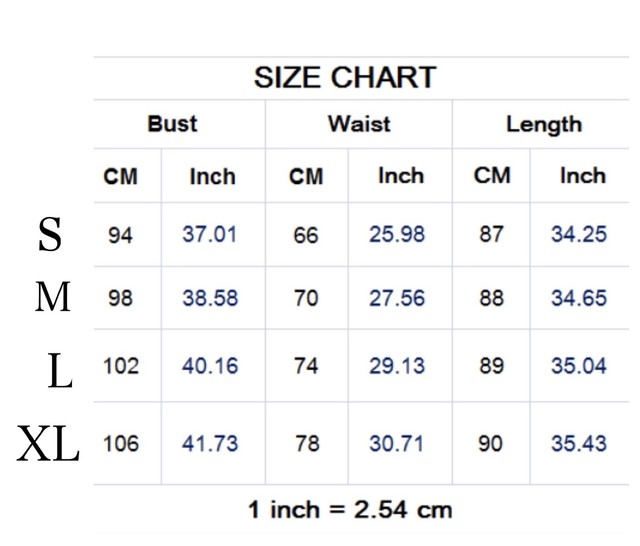This screenshot has width=640, height=546.
Task: Click bust inch value 37.01
Action: coord(209,234)
